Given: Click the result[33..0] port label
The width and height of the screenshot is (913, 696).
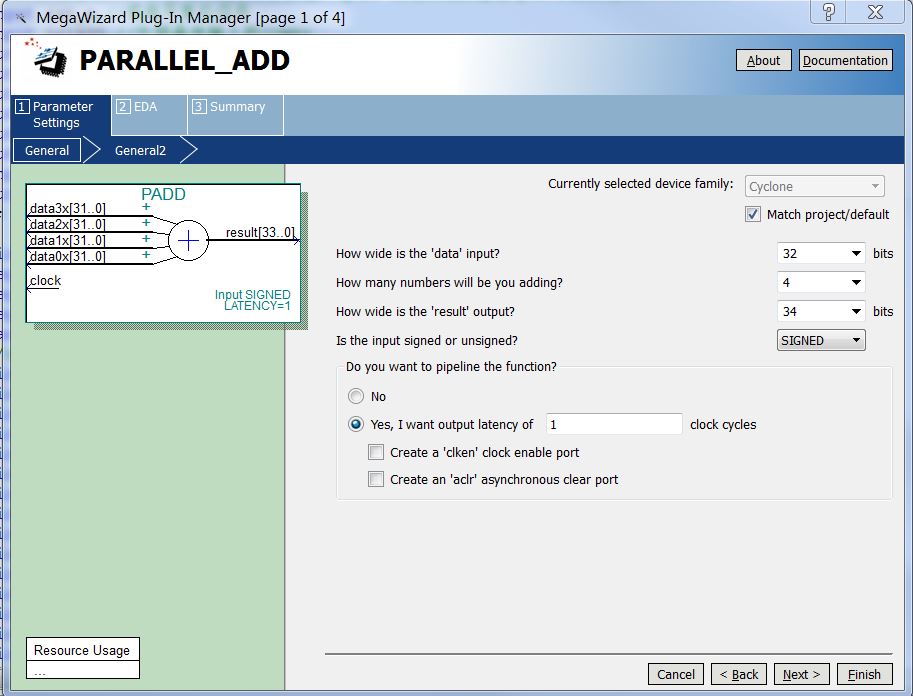Looking at the screenshot, I should pos(260,232).
